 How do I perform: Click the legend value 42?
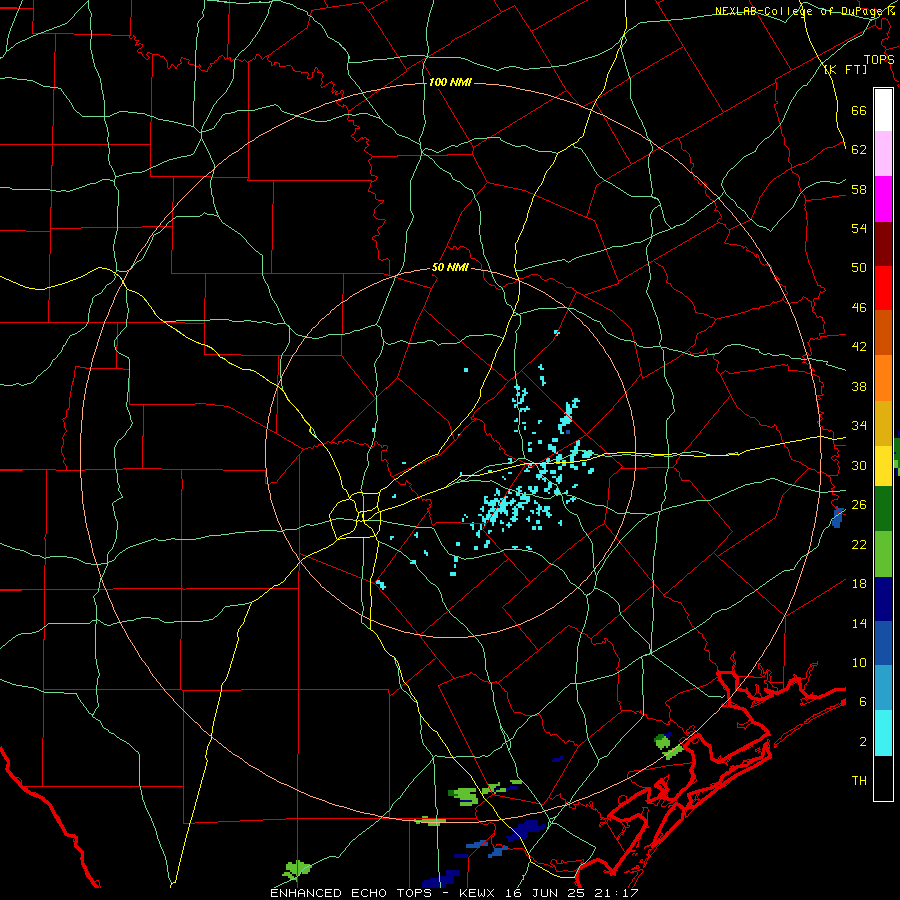(x=859, y=347)
